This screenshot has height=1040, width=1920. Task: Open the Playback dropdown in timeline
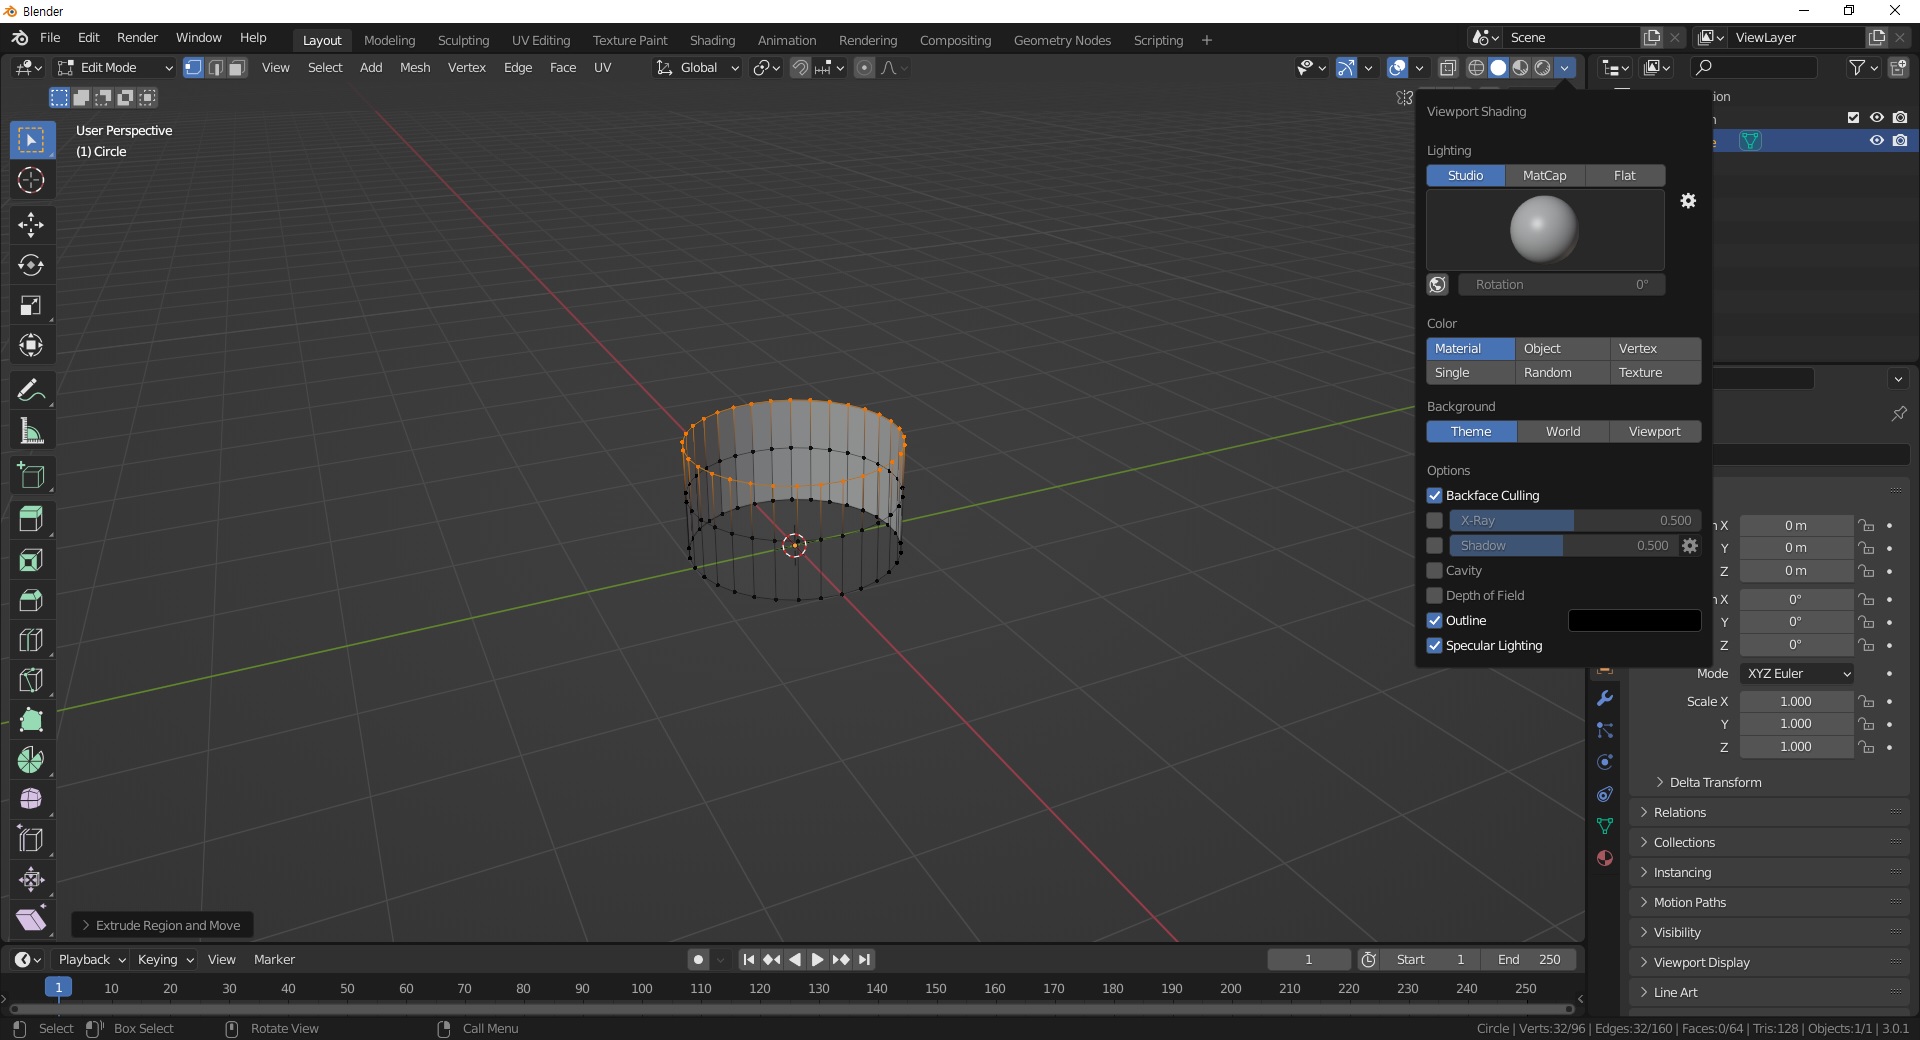point(91,960)
